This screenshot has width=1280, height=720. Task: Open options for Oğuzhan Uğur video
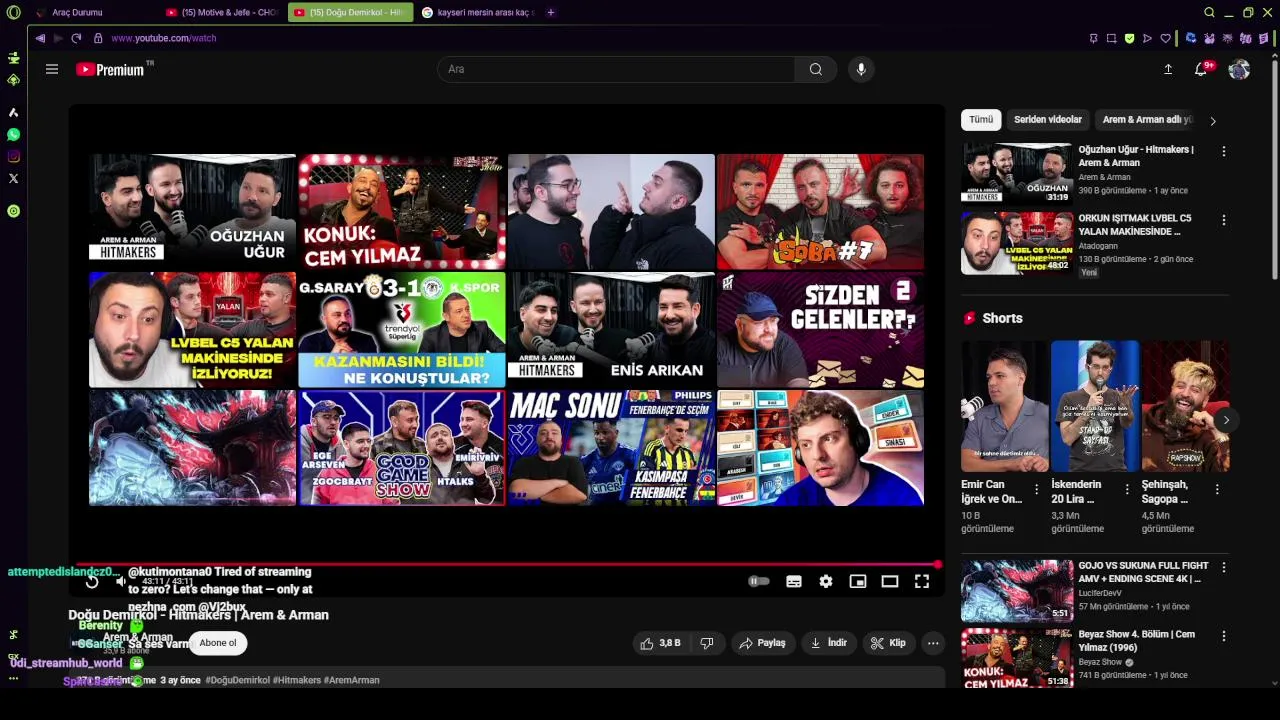tap(1223, 152)
